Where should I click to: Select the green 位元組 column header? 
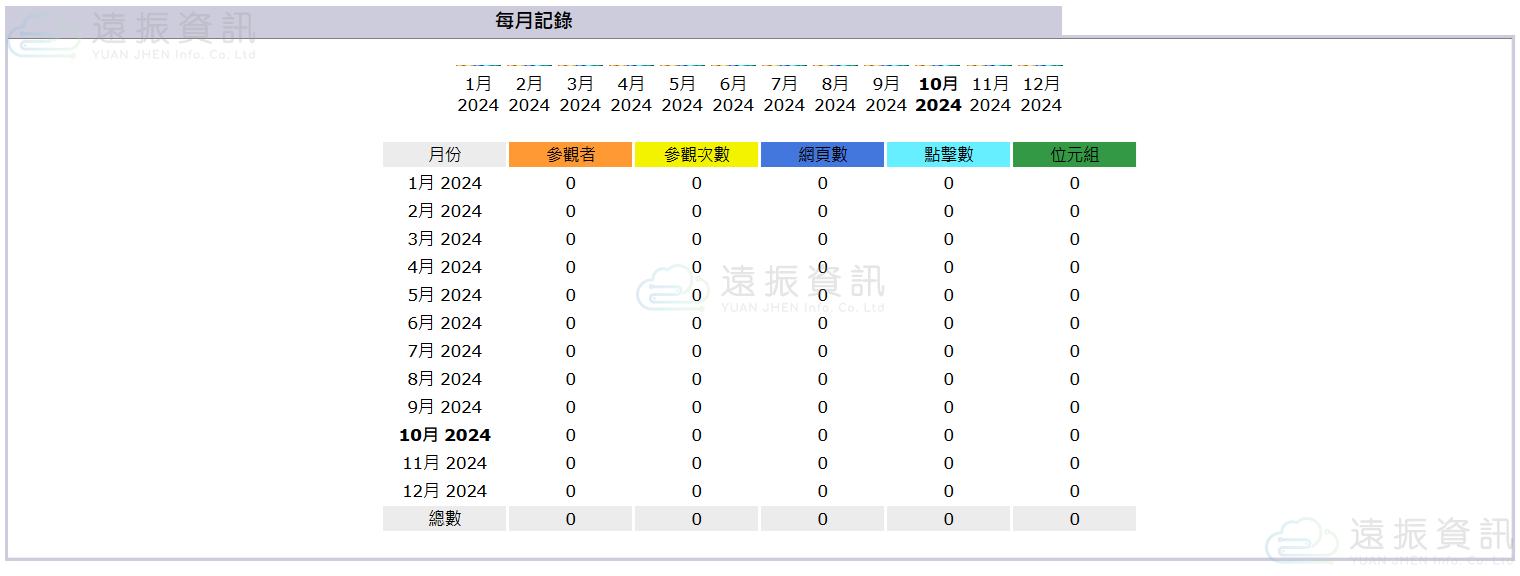click(1074, 155)
